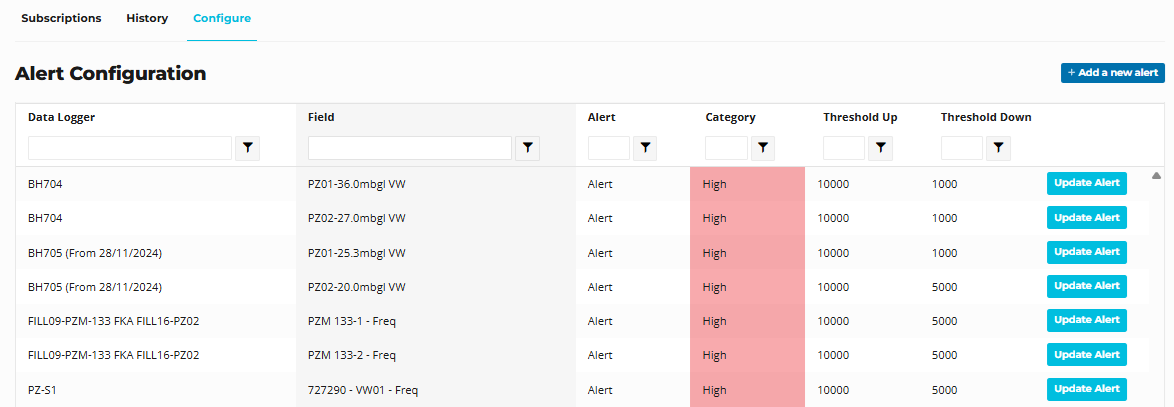Image resolution: width=1174 pixels, height=407 pixels.
Task: Click the Threshold Up filter icon
Action: (x=880, y=148)
